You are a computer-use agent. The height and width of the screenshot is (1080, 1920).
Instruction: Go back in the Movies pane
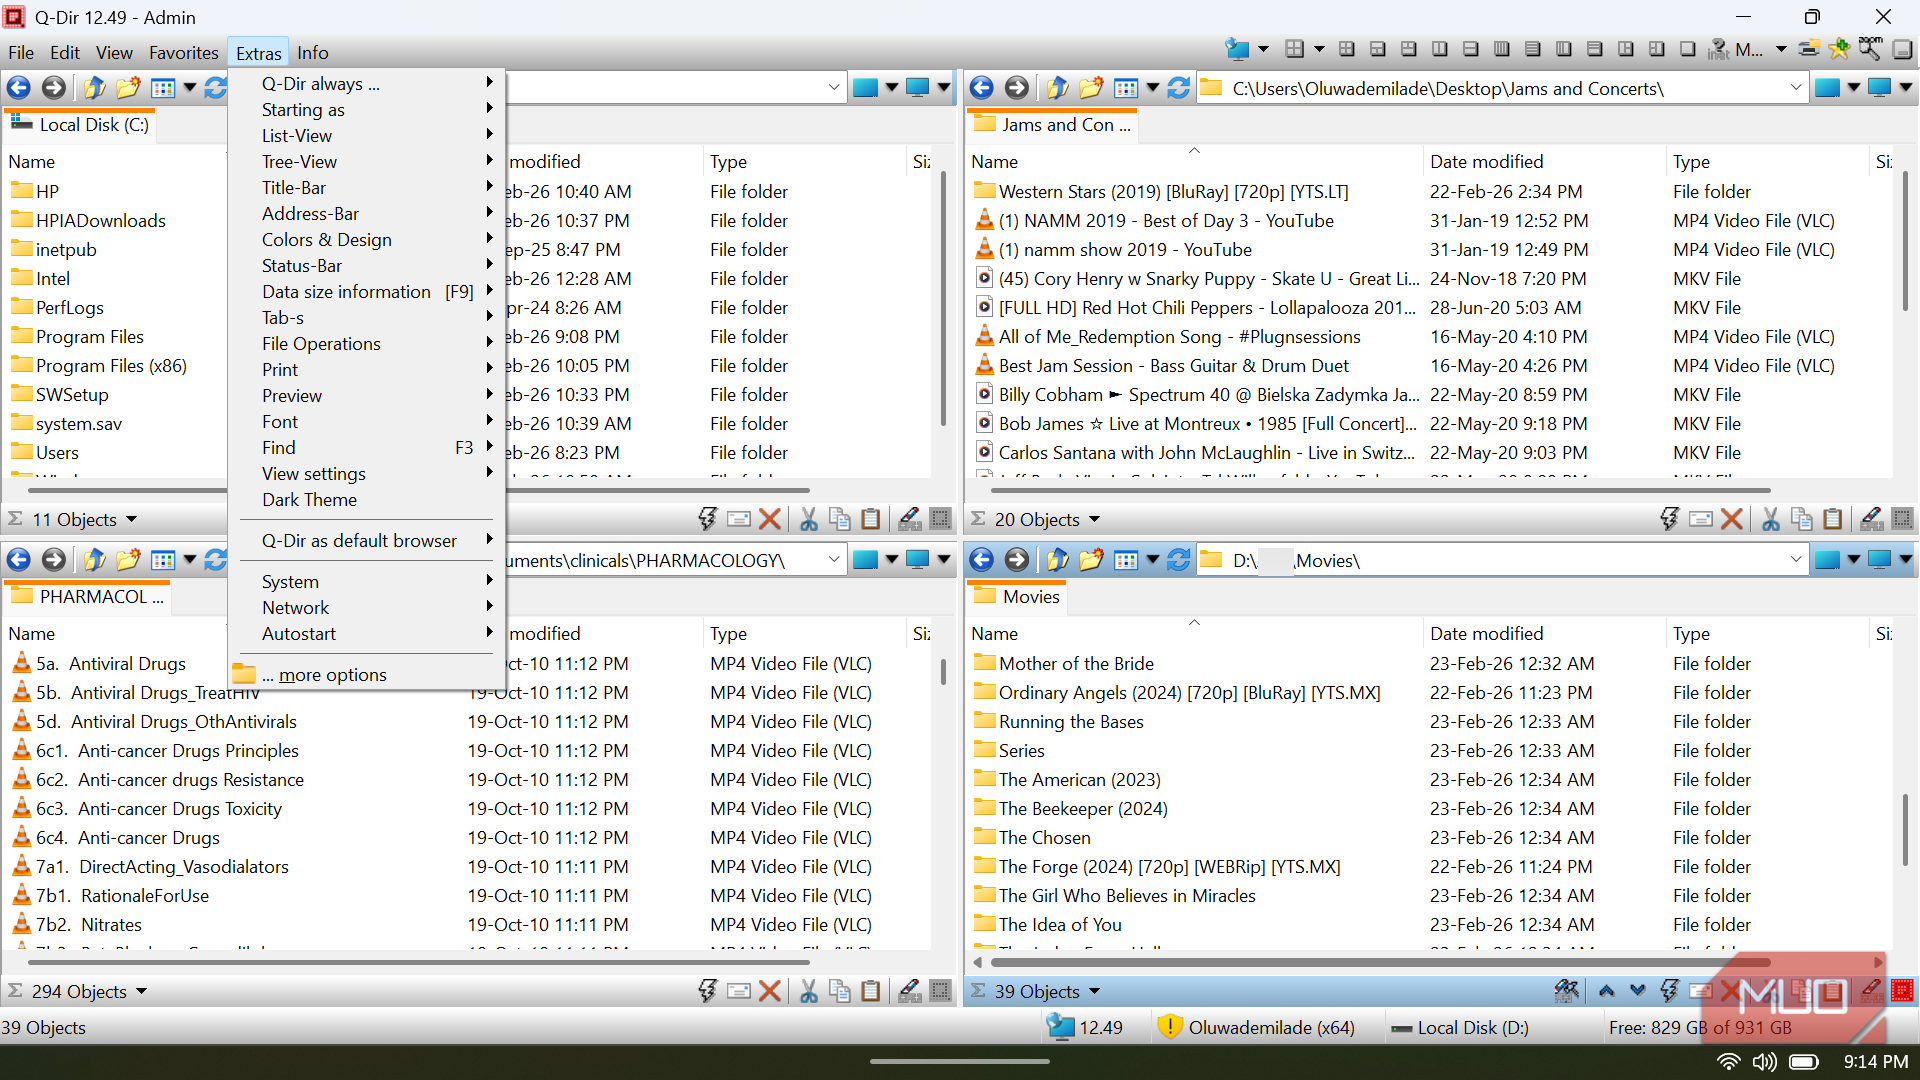[982, 560]
